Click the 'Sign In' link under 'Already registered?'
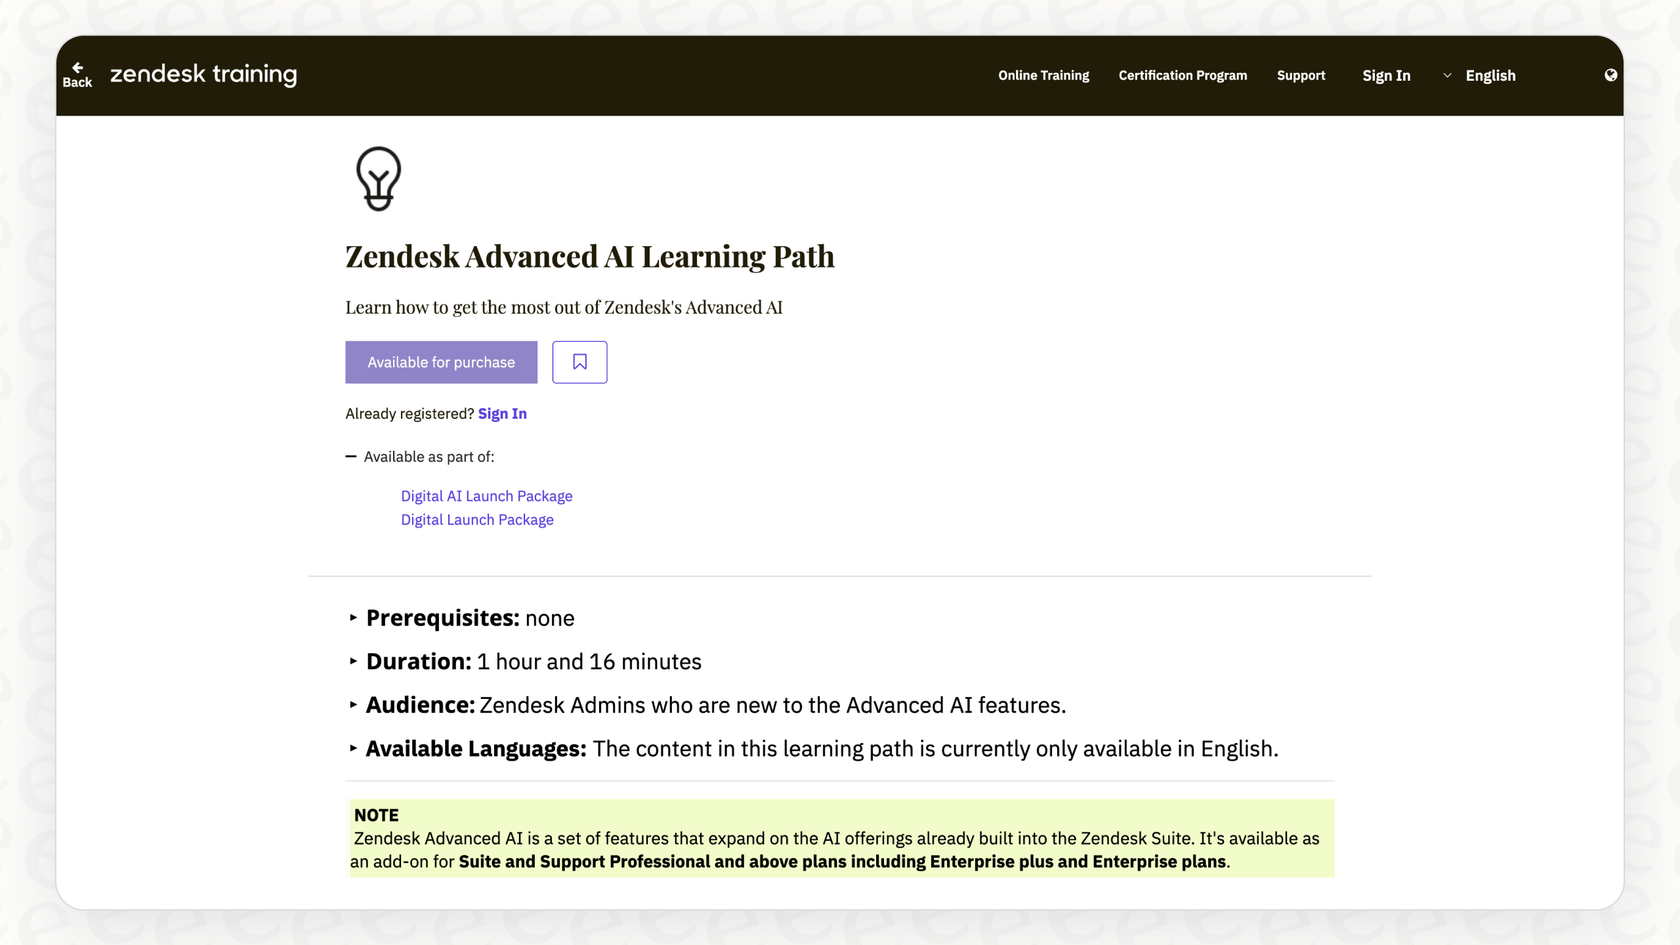This screenshot has height=945, width=1680. pyautogui.click(x=502, y=413)
